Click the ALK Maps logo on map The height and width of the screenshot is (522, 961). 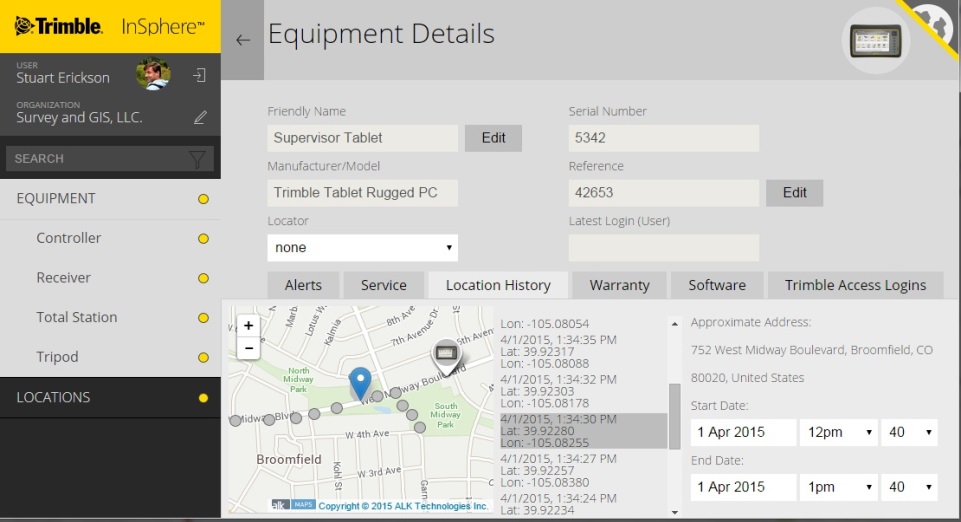(294, 505)
